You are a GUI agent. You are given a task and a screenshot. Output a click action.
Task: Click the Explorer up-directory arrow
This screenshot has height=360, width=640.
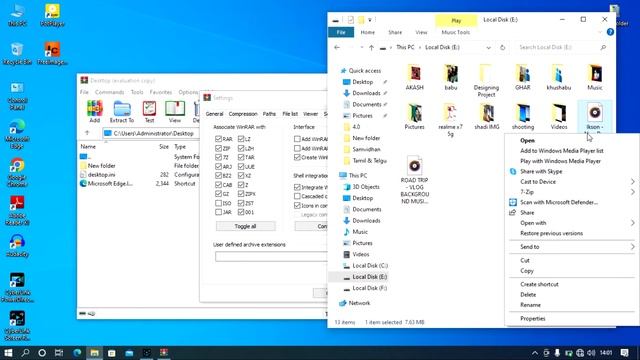tap(371, 47)
